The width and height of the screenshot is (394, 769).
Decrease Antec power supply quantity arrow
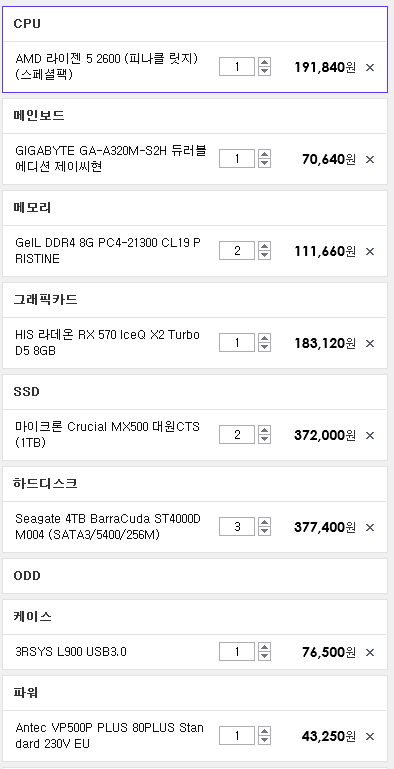click(x=264, y=740)
